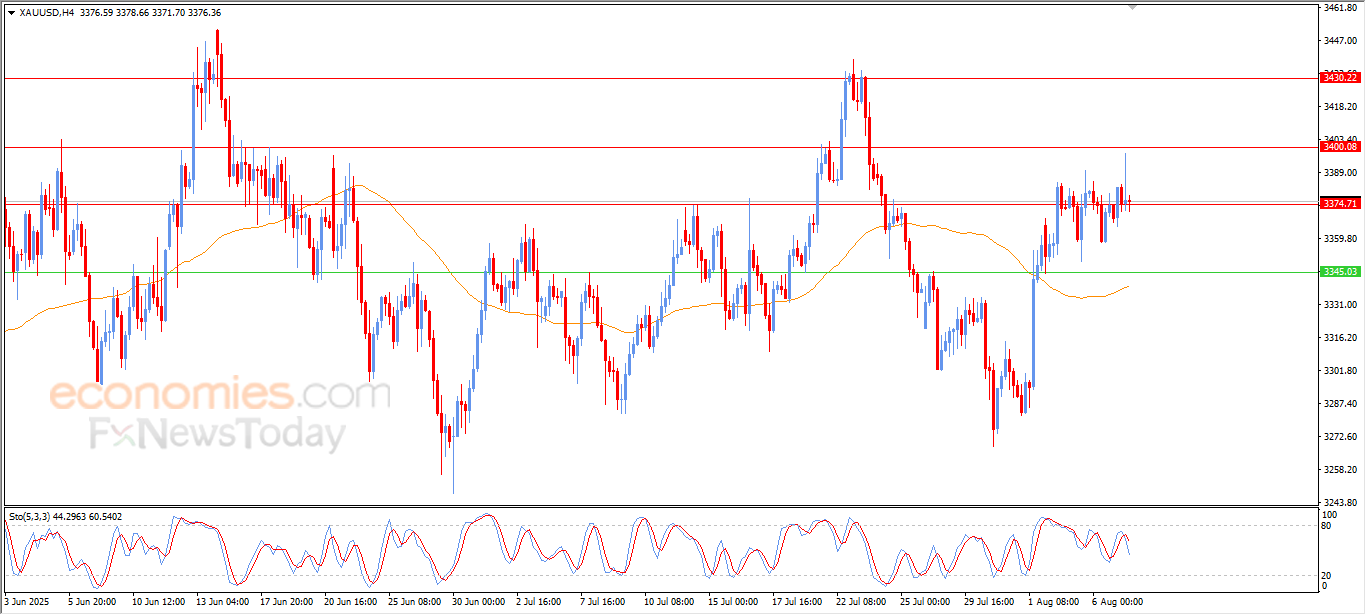Click the 3258.20 price axis label
Viewport: 1366px width, 615px height.
[x=1340, y=469]
